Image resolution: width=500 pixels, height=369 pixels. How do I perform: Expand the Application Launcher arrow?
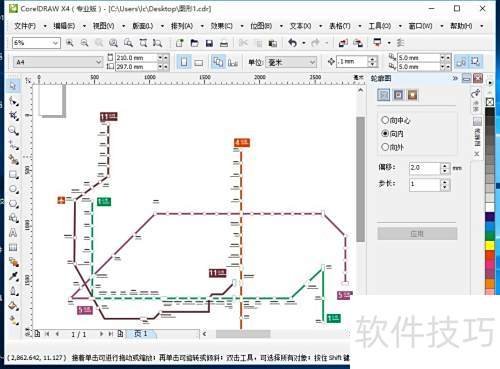click(x=389, y=43)
